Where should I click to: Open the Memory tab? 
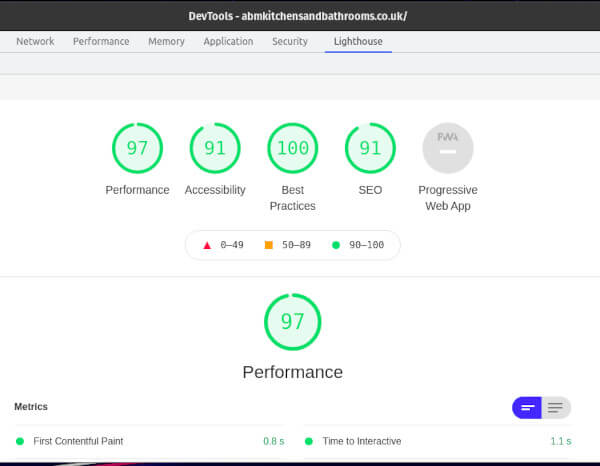[x=166, y=41]
